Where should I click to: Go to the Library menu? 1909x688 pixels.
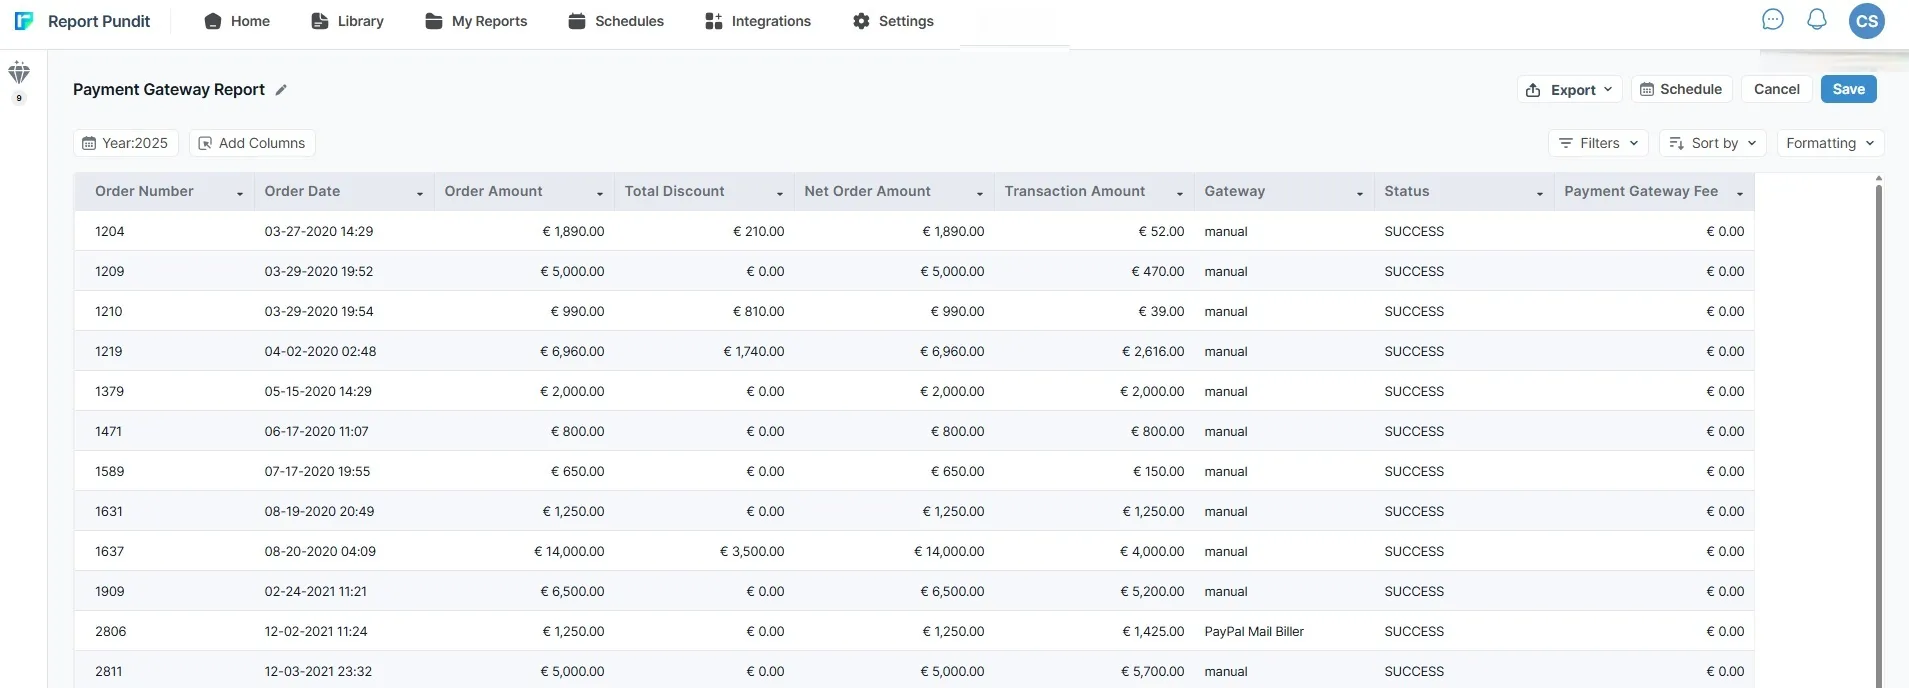point(347,21)
